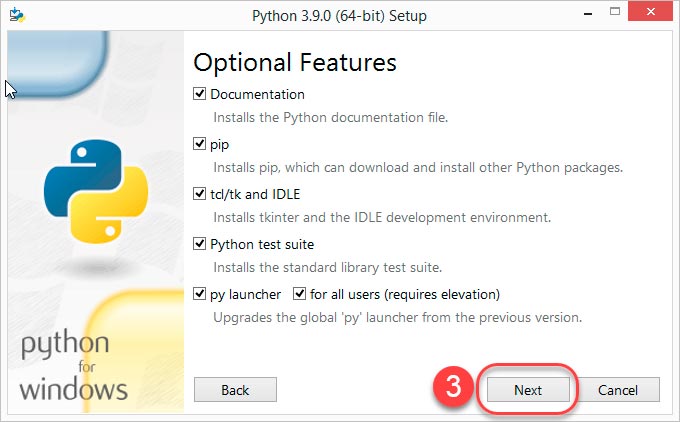Uncheck the py launcher checkbox

pyautogui.click(x=199, y=294)
